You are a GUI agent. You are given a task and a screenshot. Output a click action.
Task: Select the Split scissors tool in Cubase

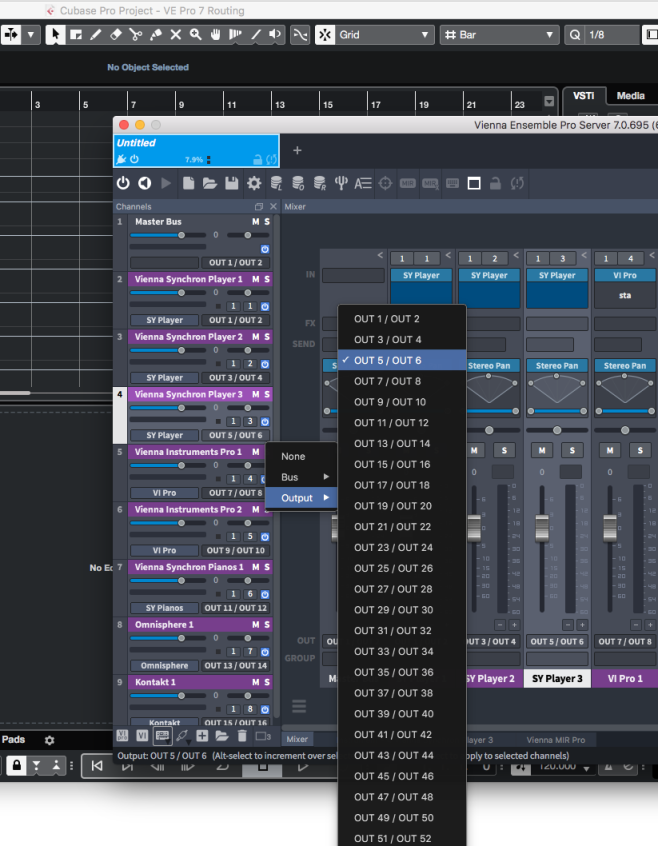tap(136, 35)
